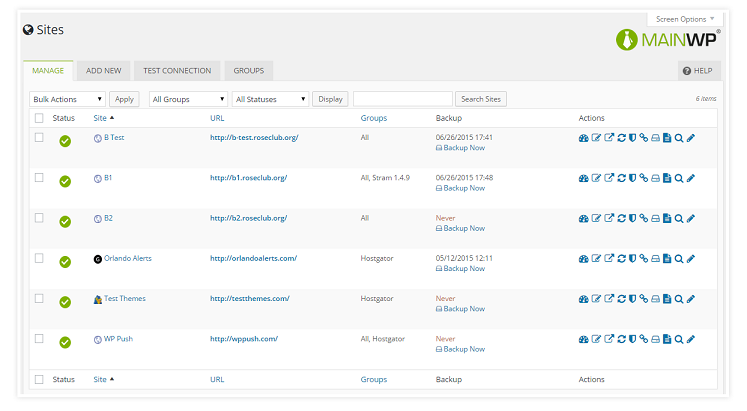Click the magnifier icon for B2
The width and height of the screenshot is (747, 411).
[679, 219]
